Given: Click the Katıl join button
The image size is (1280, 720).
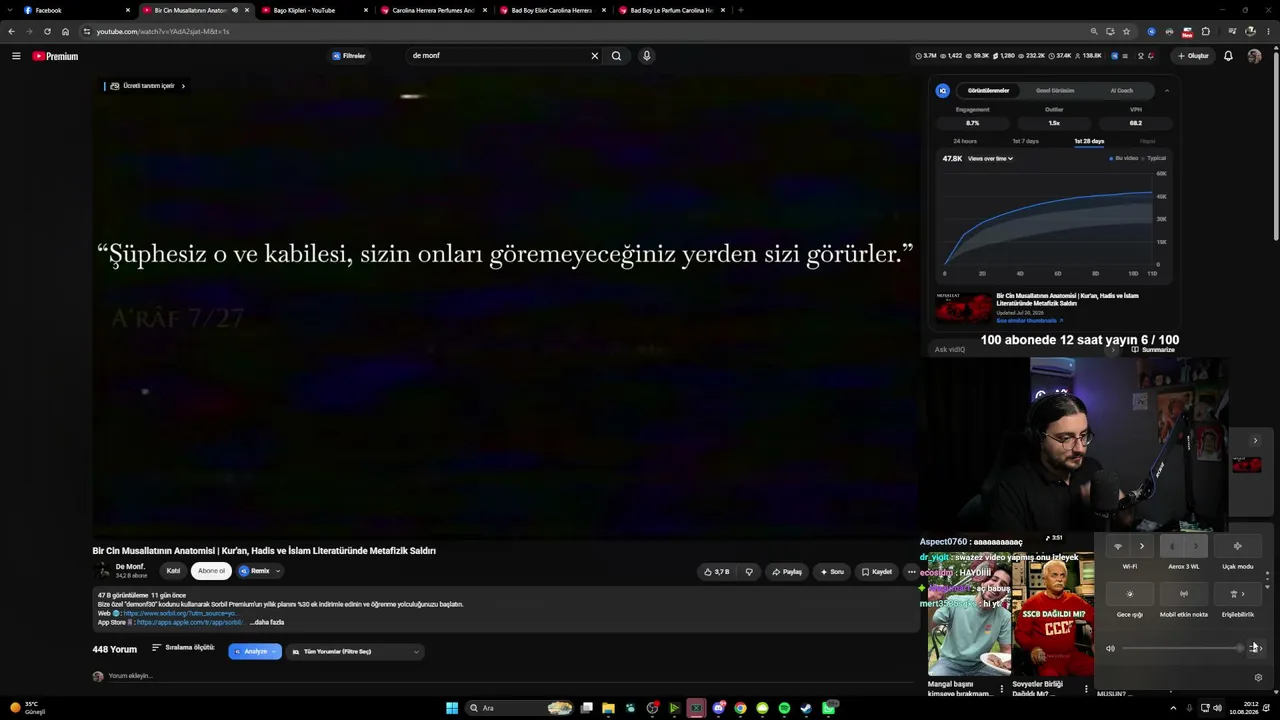Looking at the screenshot, I should [x=173, y=571].
